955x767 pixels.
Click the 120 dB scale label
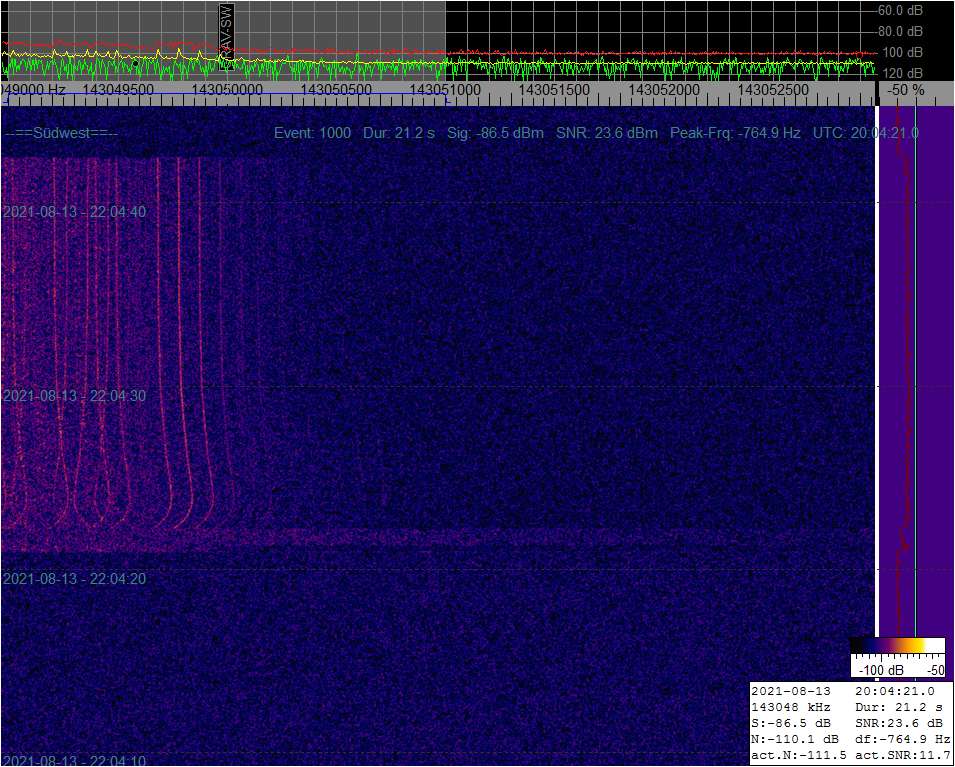[x=903, y=73]
